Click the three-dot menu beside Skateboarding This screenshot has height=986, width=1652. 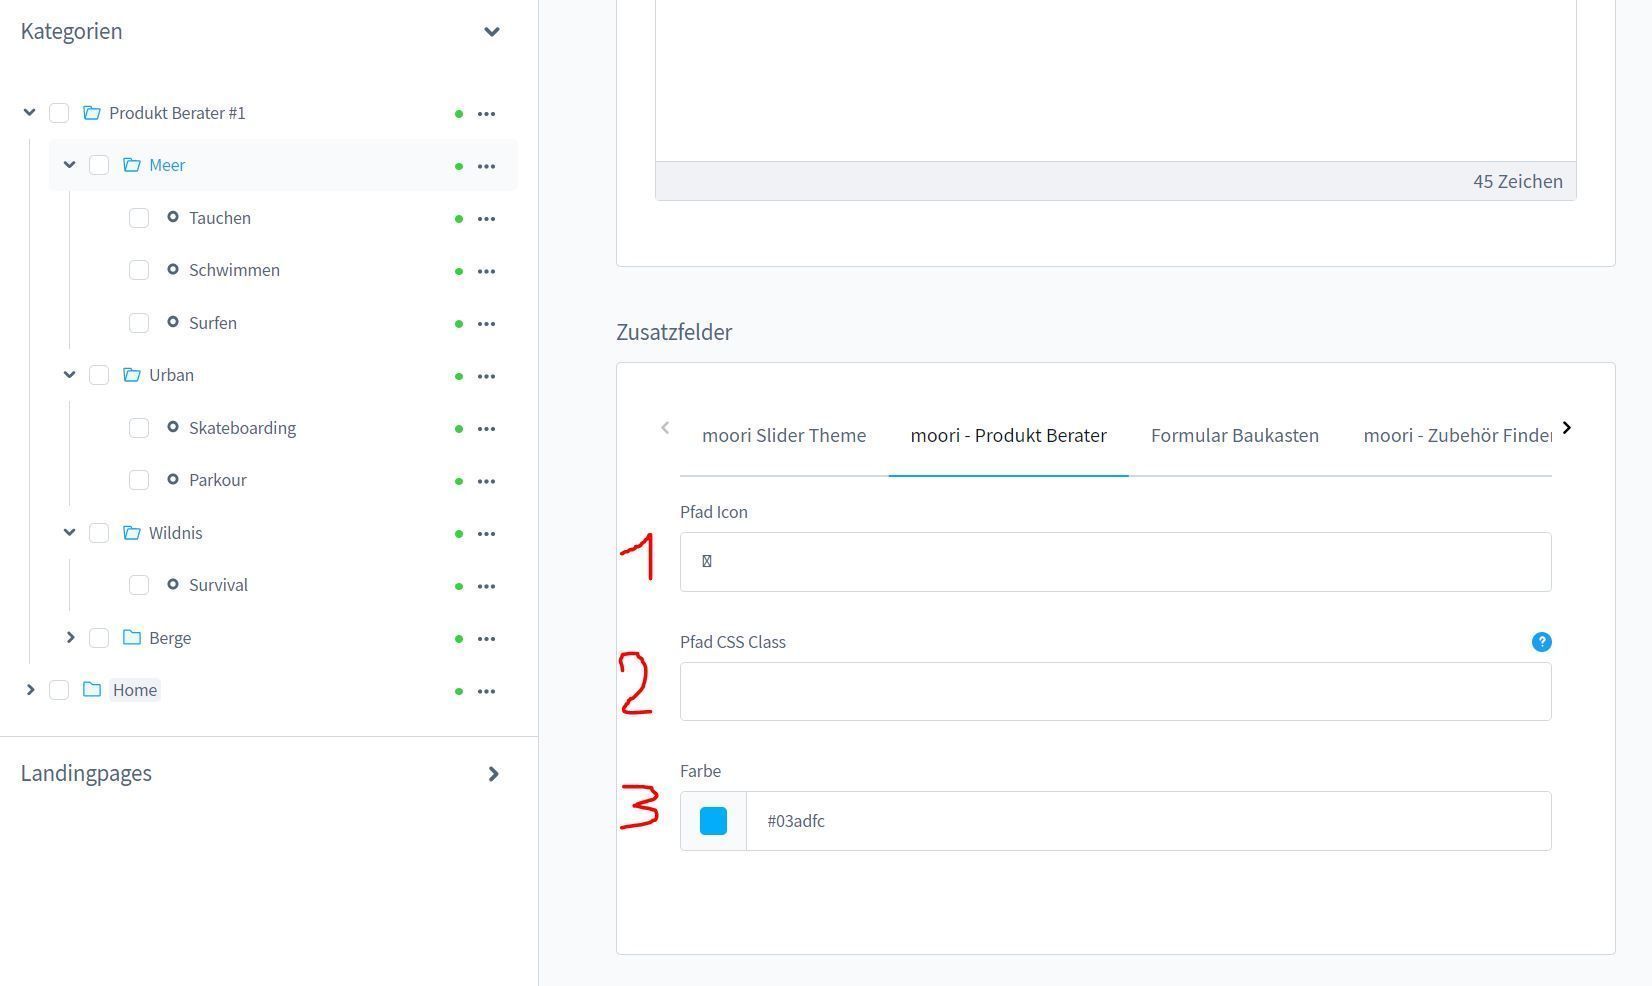pyautogui.click(x=486, y=429)
